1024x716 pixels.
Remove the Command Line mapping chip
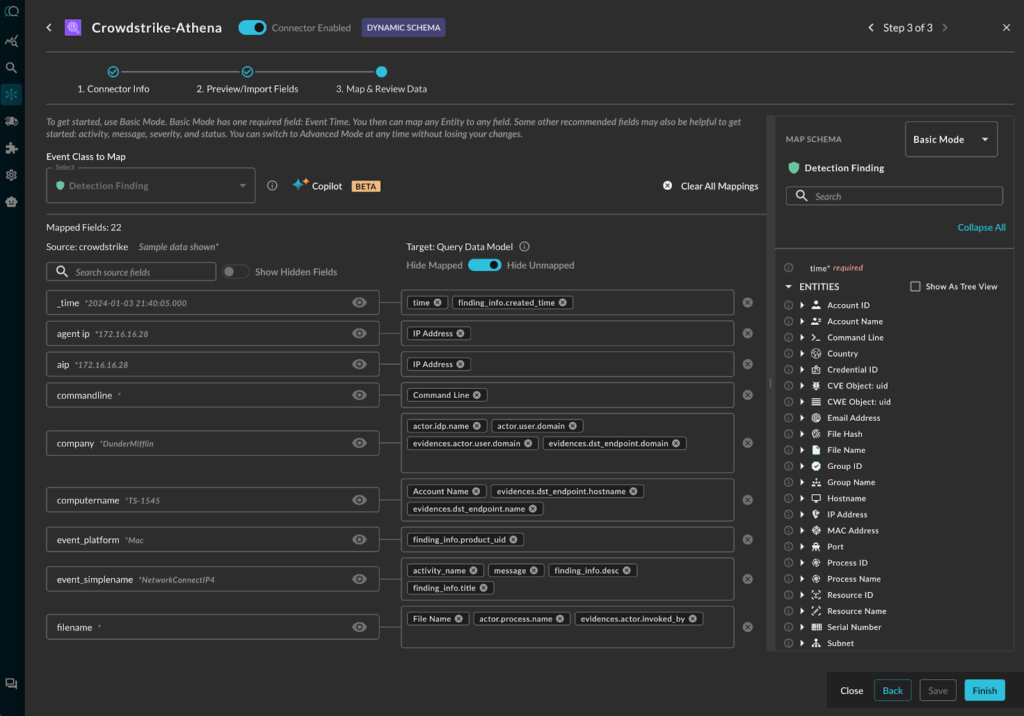pos(479,395)
